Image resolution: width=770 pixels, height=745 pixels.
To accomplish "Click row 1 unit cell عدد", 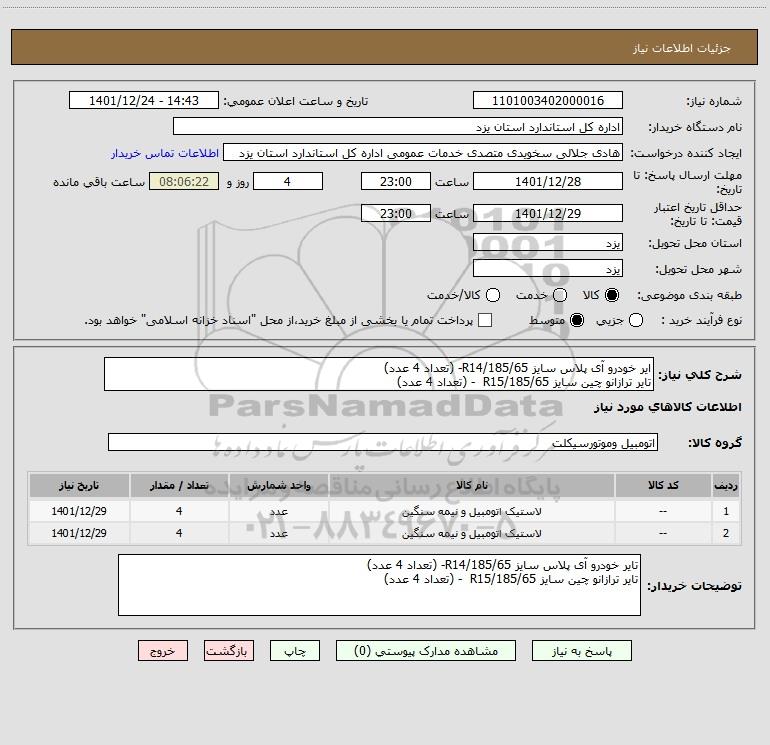I will tap(278, 511).
